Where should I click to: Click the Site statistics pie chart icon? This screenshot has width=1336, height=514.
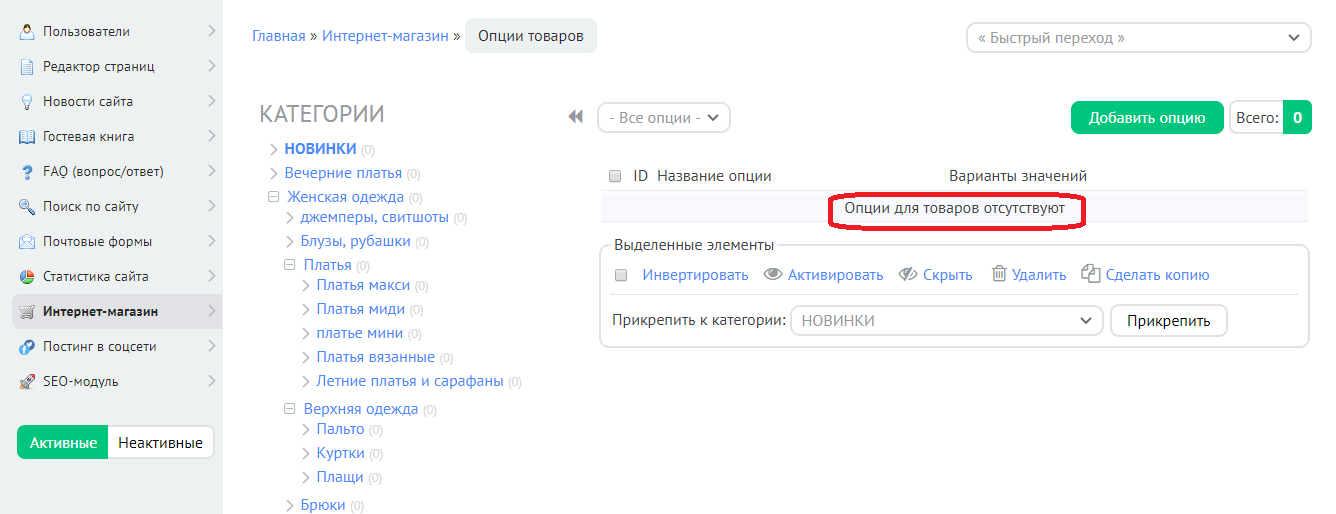[27, 277]
